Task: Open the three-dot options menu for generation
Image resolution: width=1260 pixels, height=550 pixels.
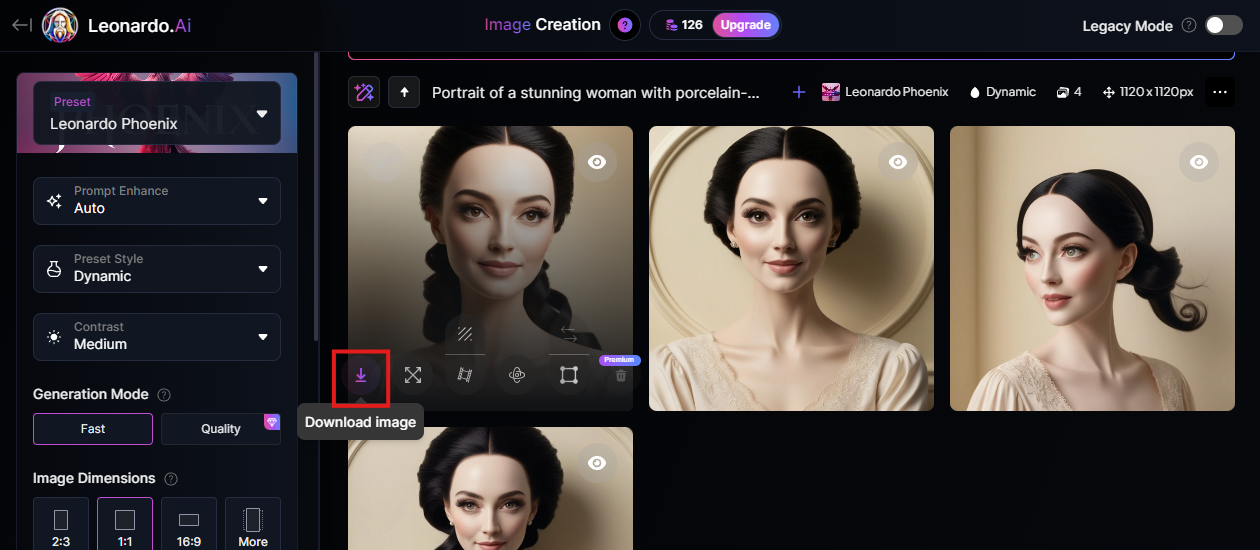Action: [1220, 92]
